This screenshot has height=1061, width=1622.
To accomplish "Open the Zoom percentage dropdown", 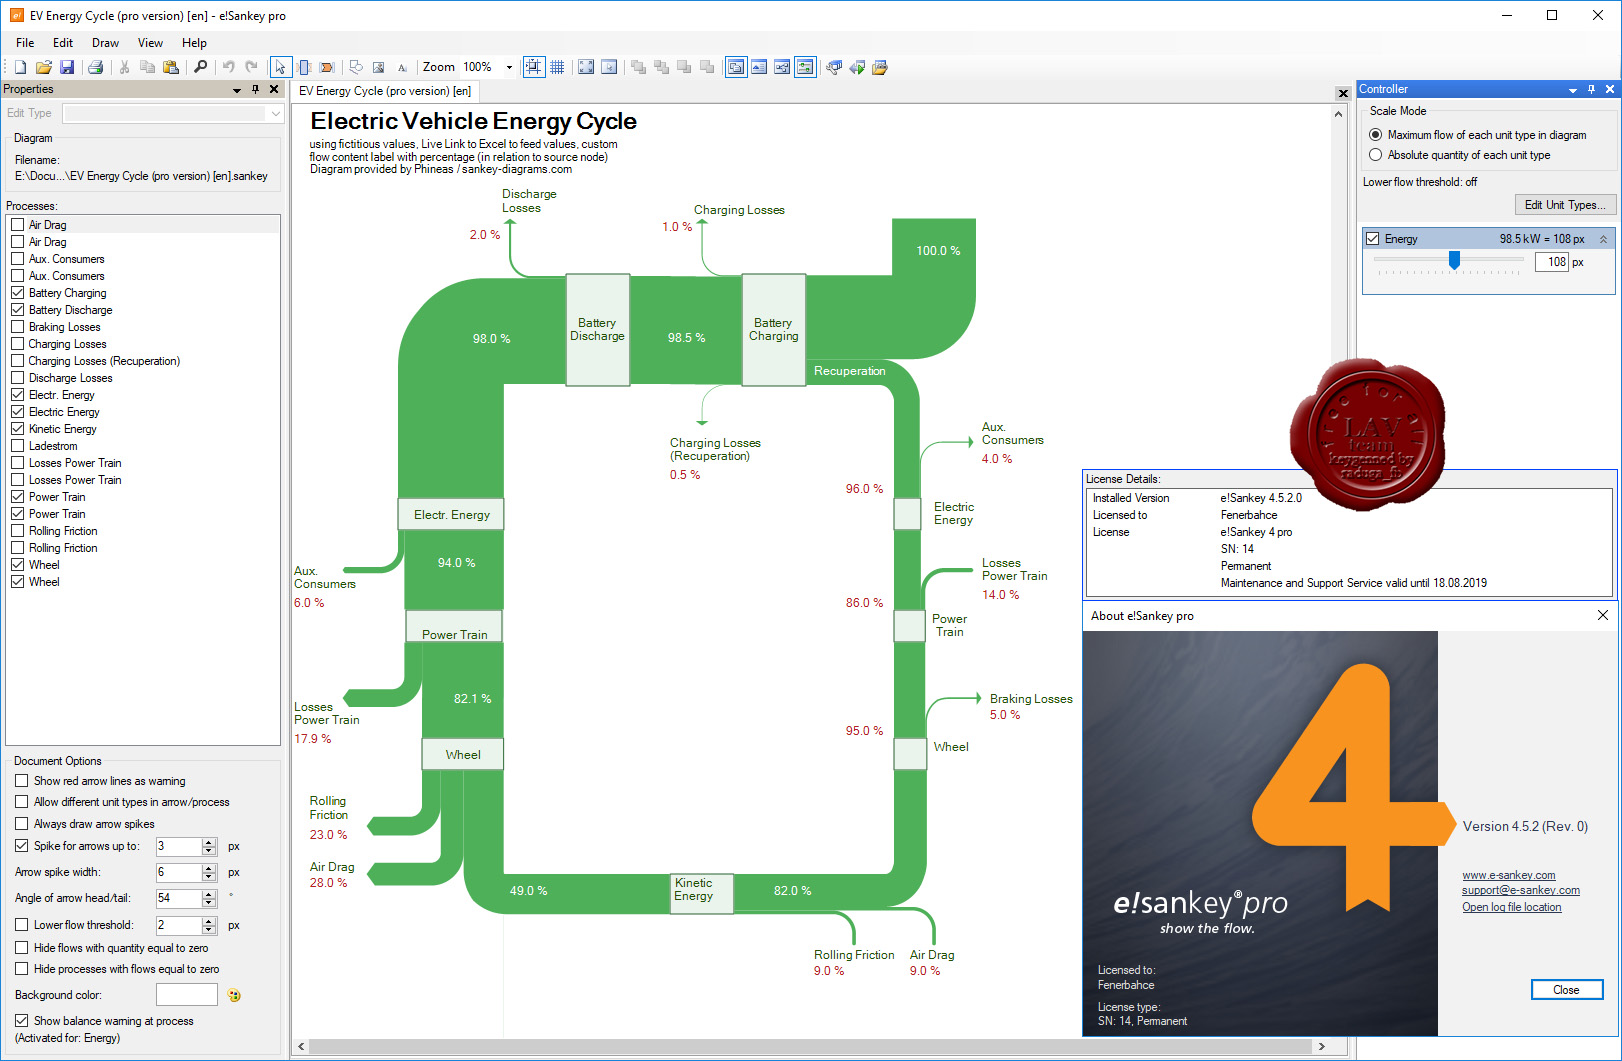I will (509, 67).
